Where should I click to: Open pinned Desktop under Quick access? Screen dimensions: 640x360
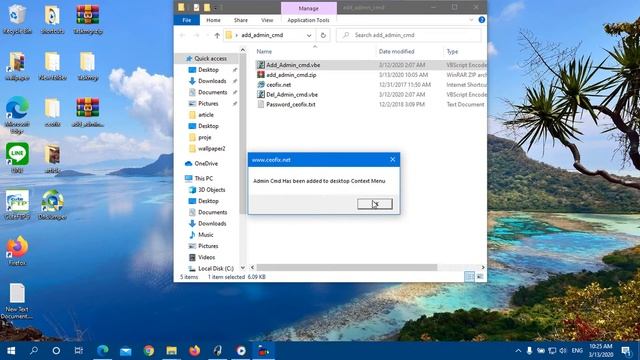pos(208,70)
